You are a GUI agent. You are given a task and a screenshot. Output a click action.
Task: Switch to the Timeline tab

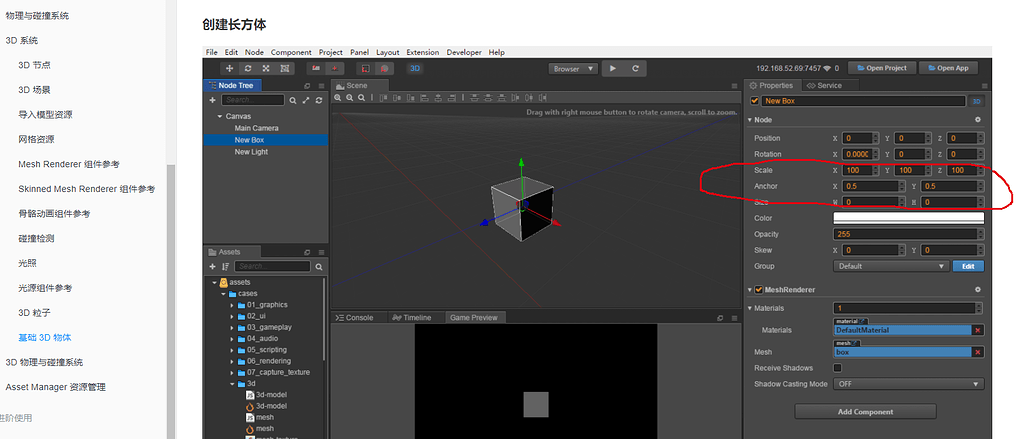pyautogui.click(x=412, y=317)
